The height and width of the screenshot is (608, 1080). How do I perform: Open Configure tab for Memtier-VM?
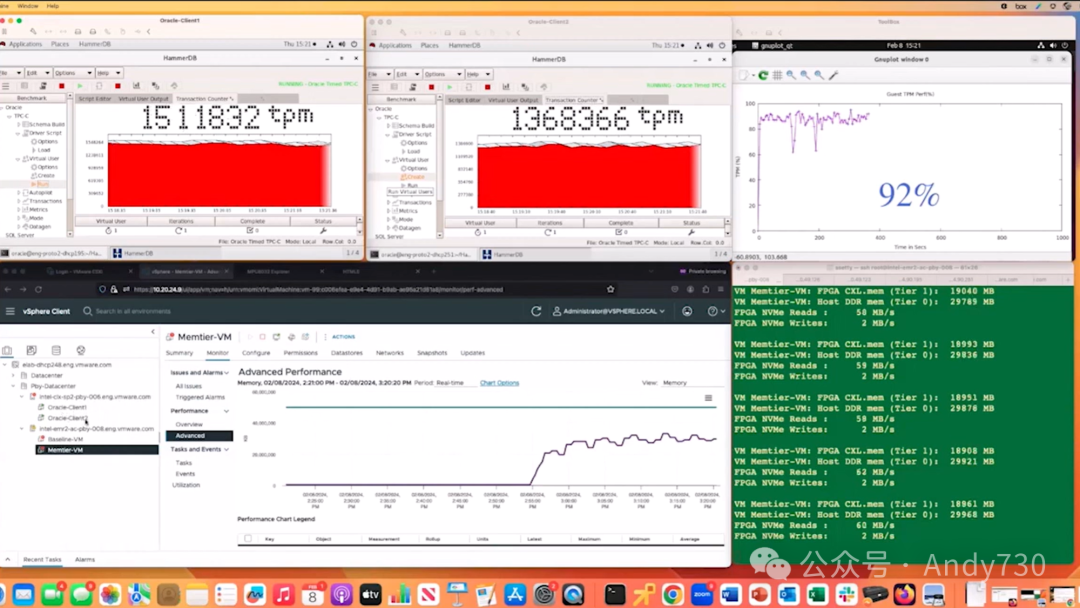[x=256, y=353]
